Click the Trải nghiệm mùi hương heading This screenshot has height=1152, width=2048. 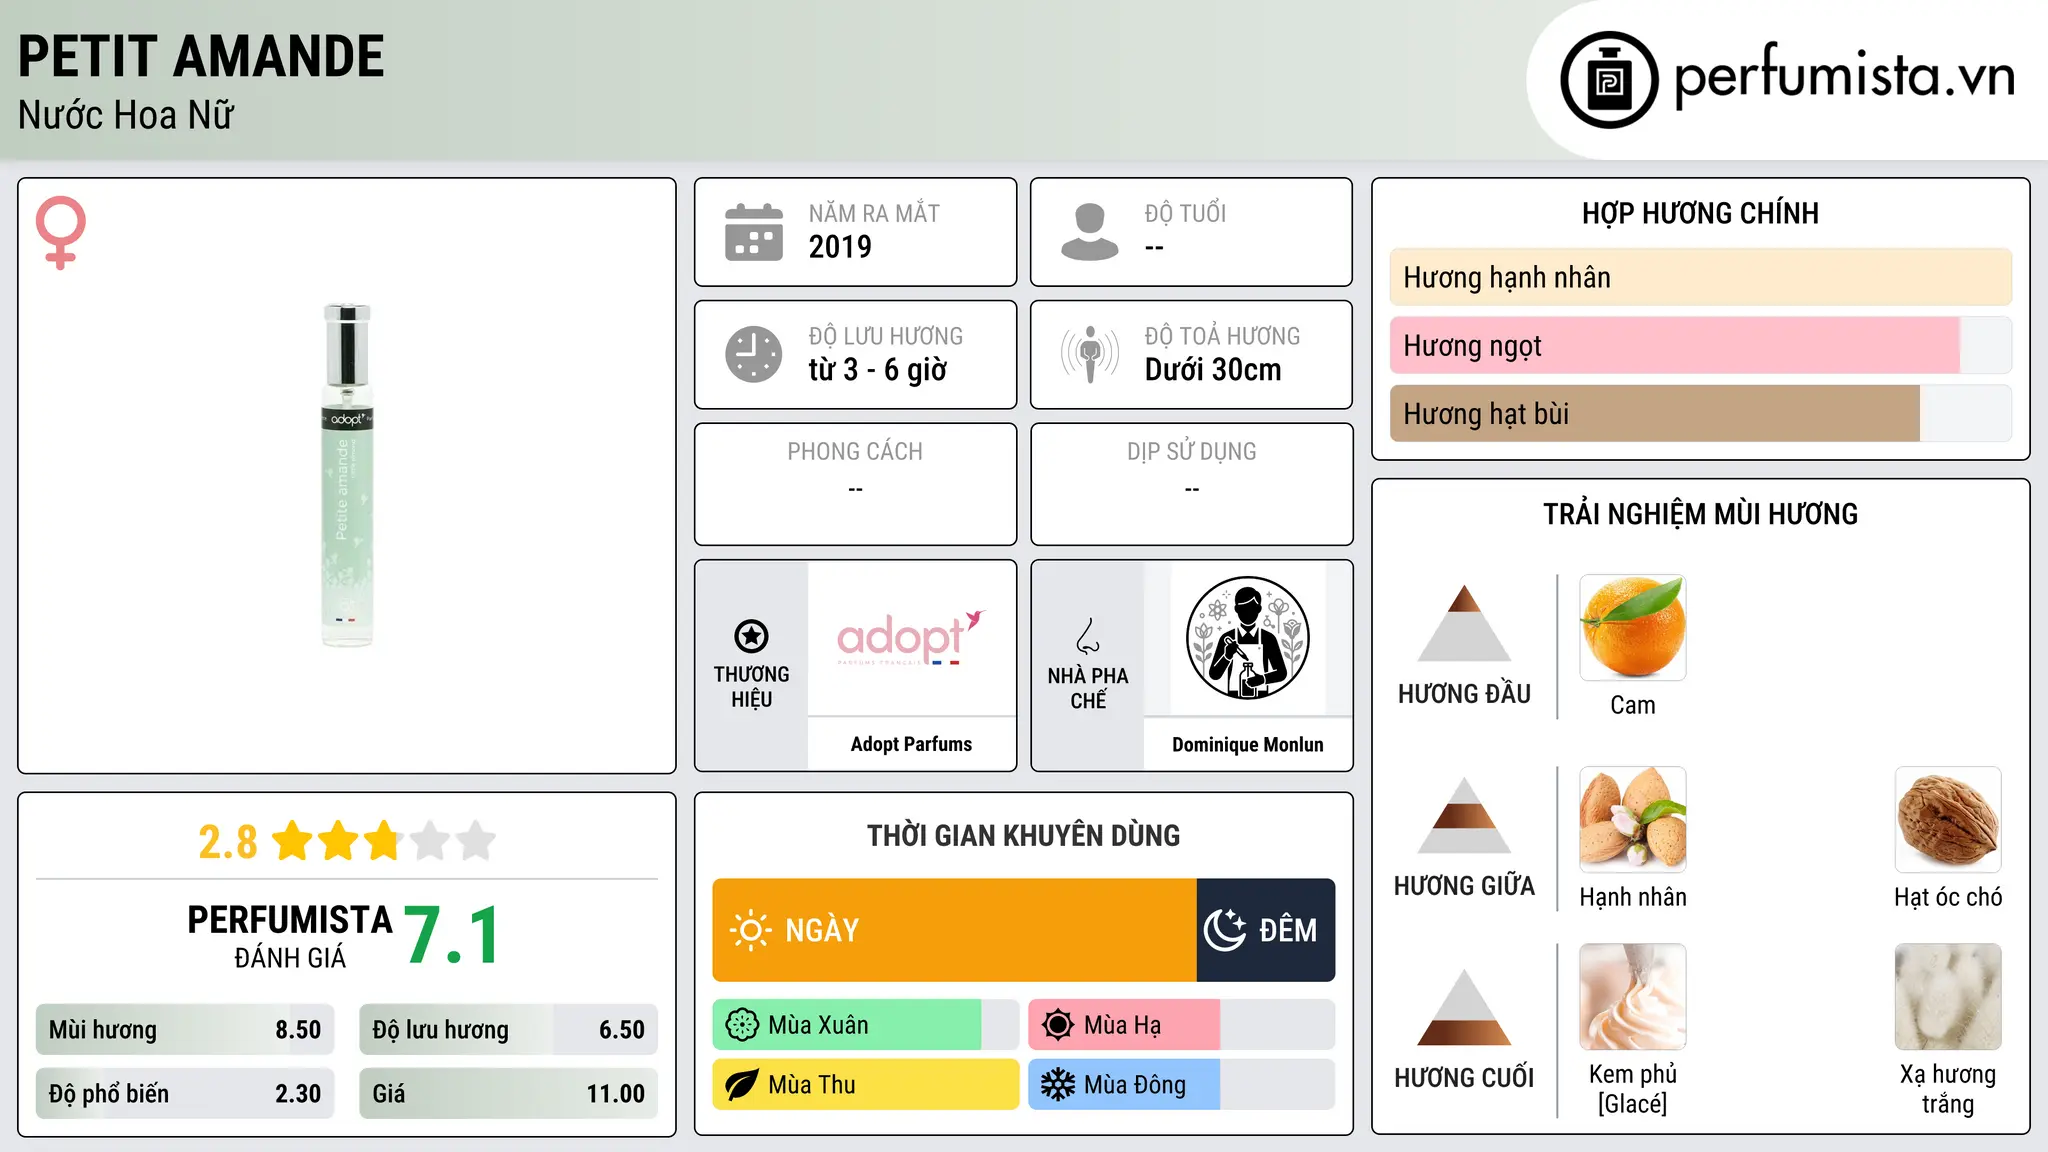[1701, 514]
